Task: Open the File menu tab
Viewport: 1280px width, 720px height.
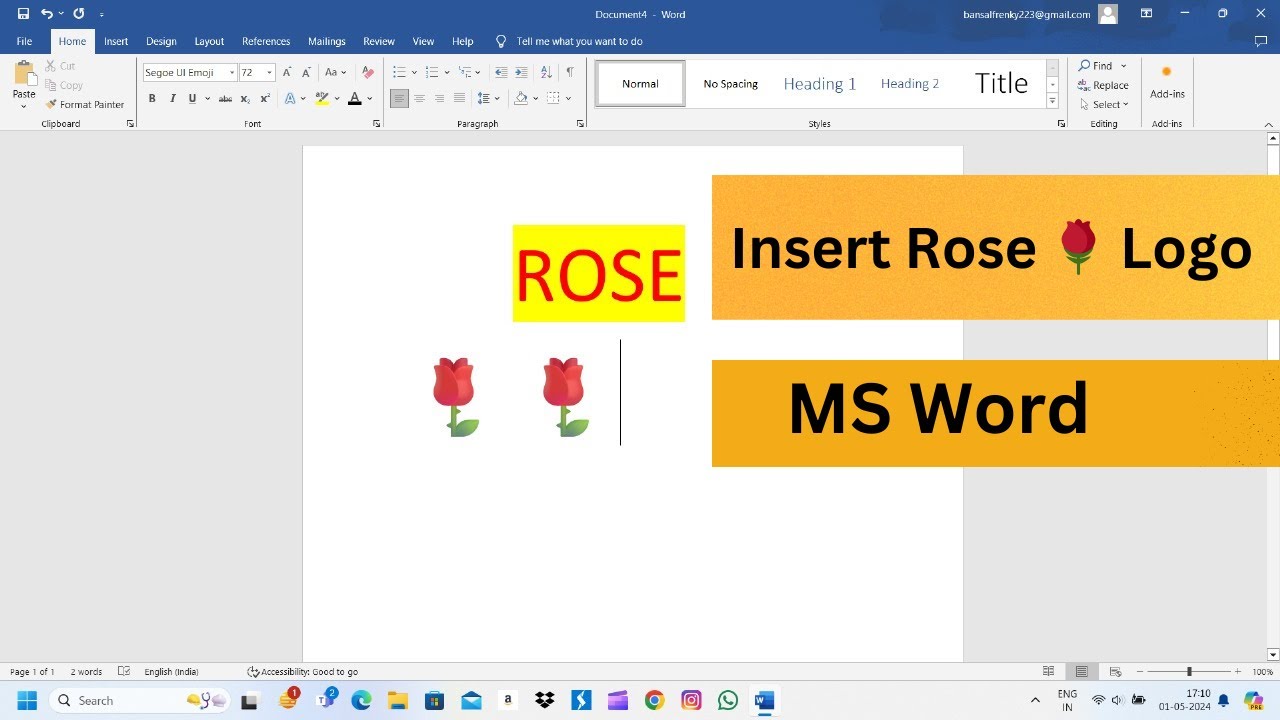Action: tap(24, 41)
